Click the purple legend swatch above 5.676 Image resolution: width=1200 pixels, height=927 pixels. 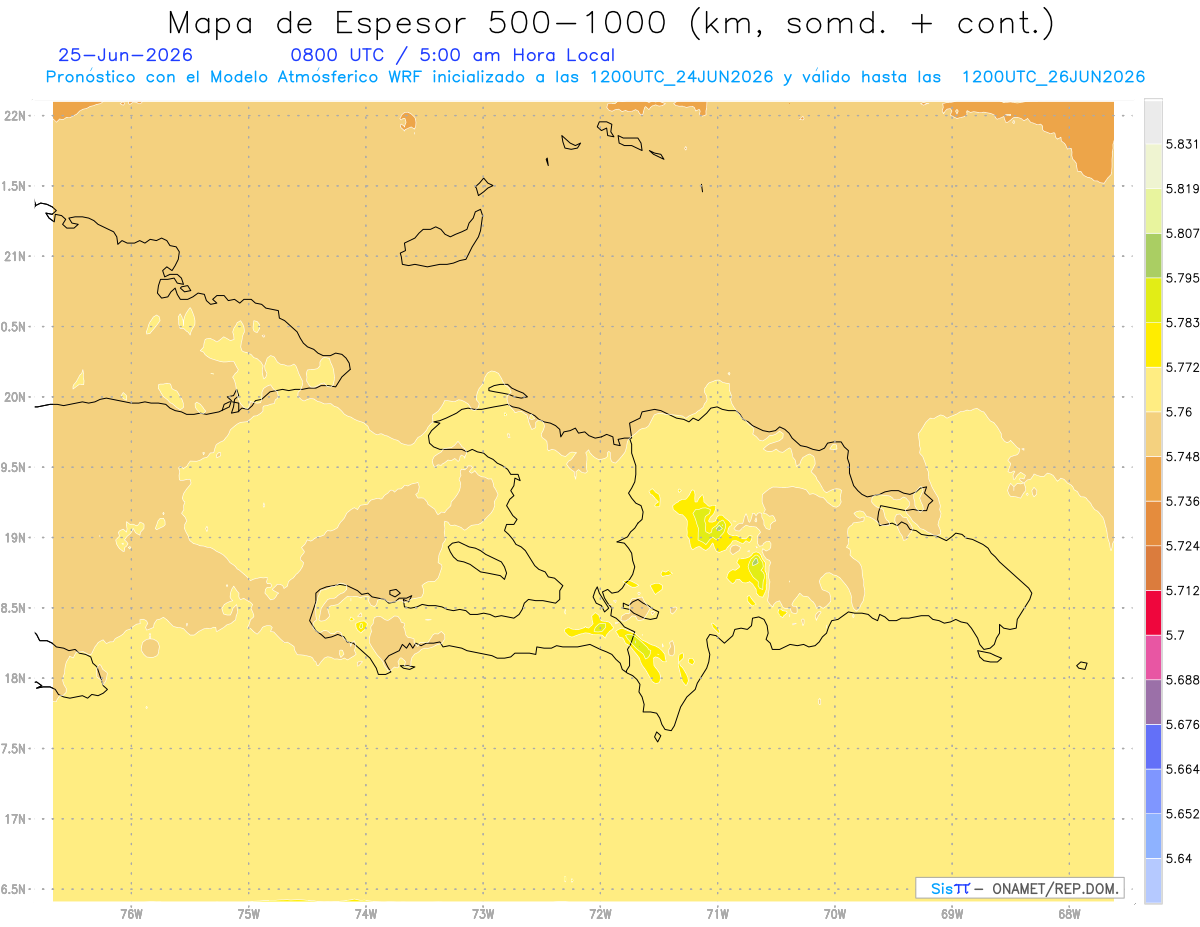1153,702
